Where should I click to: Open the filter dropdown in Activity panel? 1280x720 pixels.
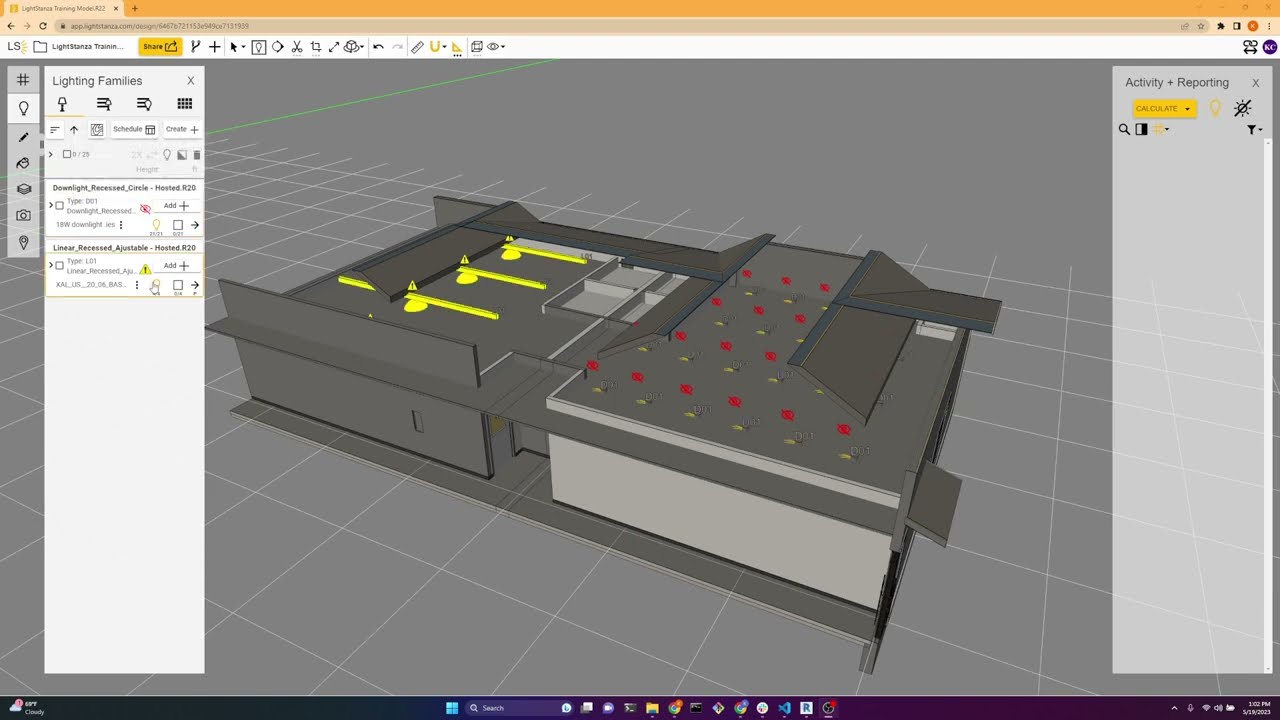click(1254, 130)
